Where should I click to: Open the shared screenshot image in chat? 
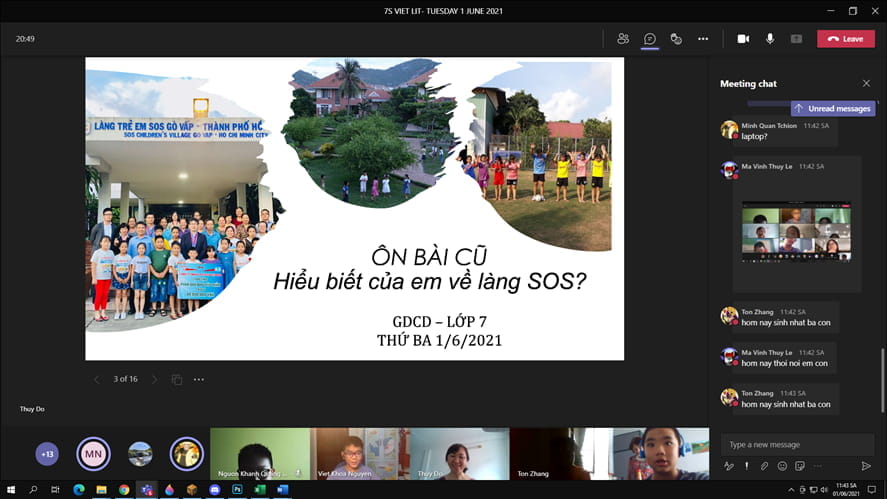(x=796, y=232)
